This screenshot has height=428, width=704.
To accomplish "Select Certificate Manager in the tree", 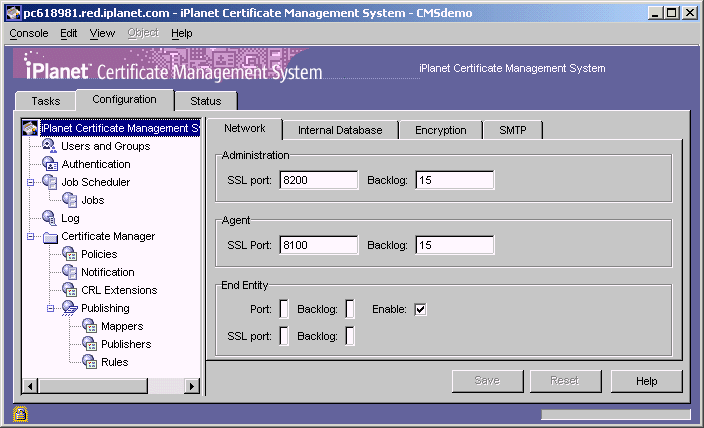I will (x=108, y=236).
